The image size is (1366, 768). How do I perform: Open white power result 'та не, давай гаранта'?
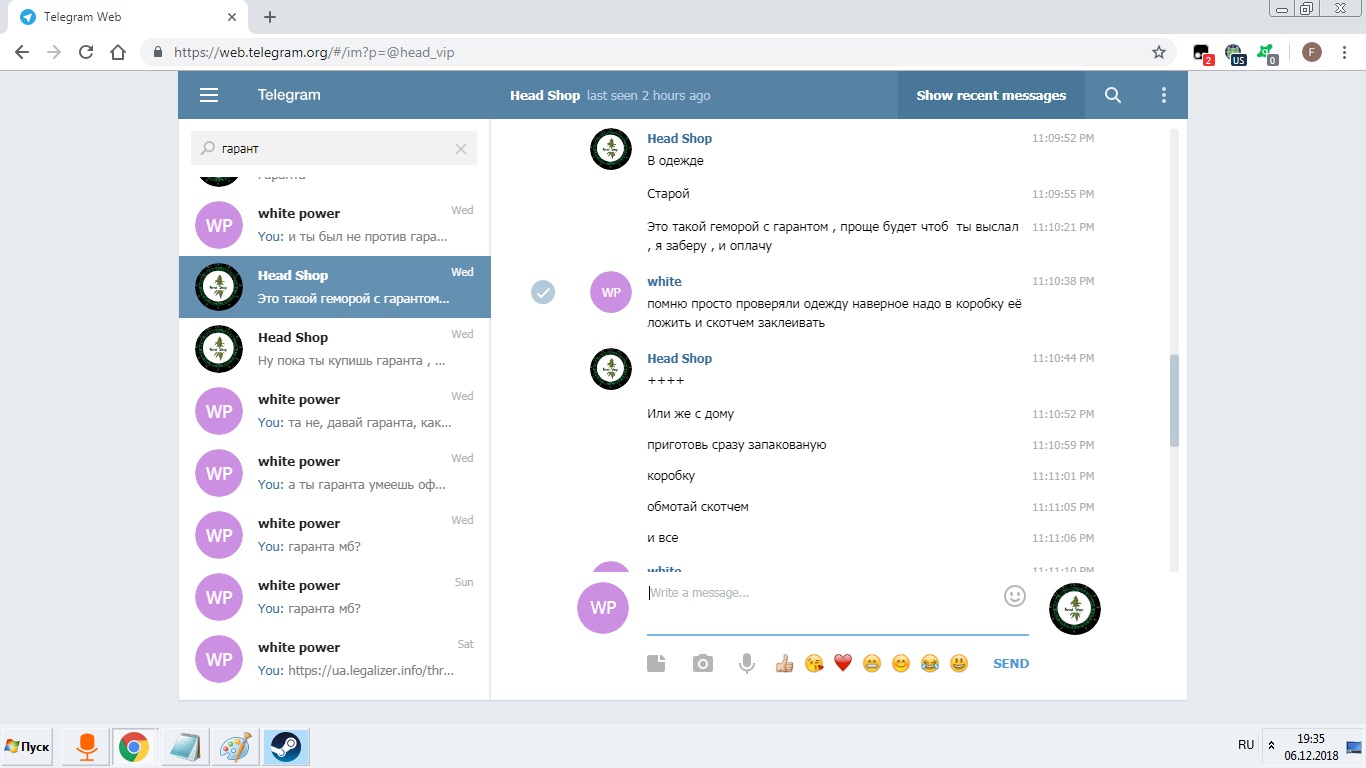(x=335, y=411)
